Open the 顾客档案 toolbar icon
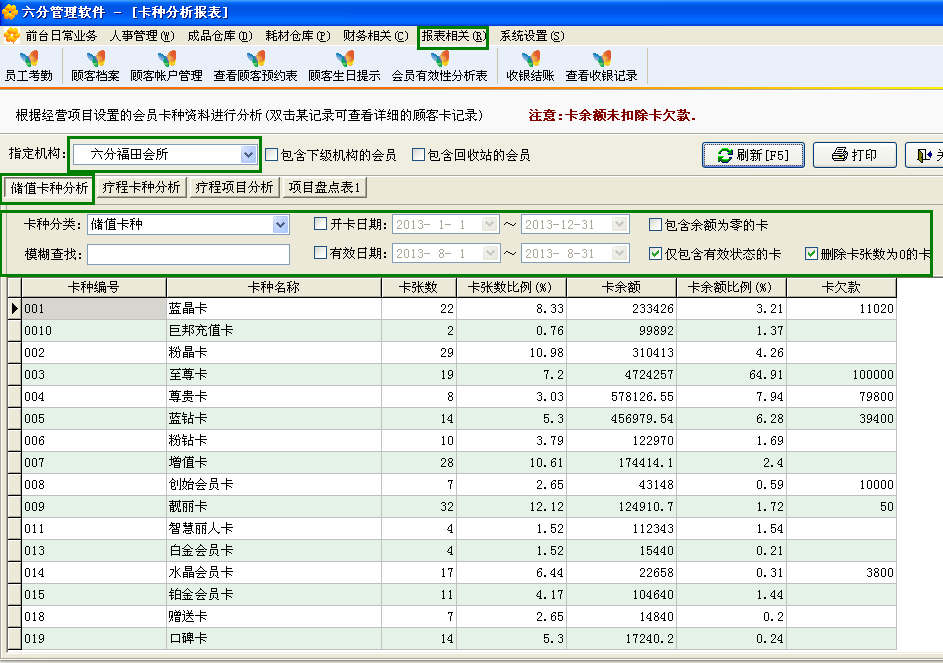 coord(95,66)
